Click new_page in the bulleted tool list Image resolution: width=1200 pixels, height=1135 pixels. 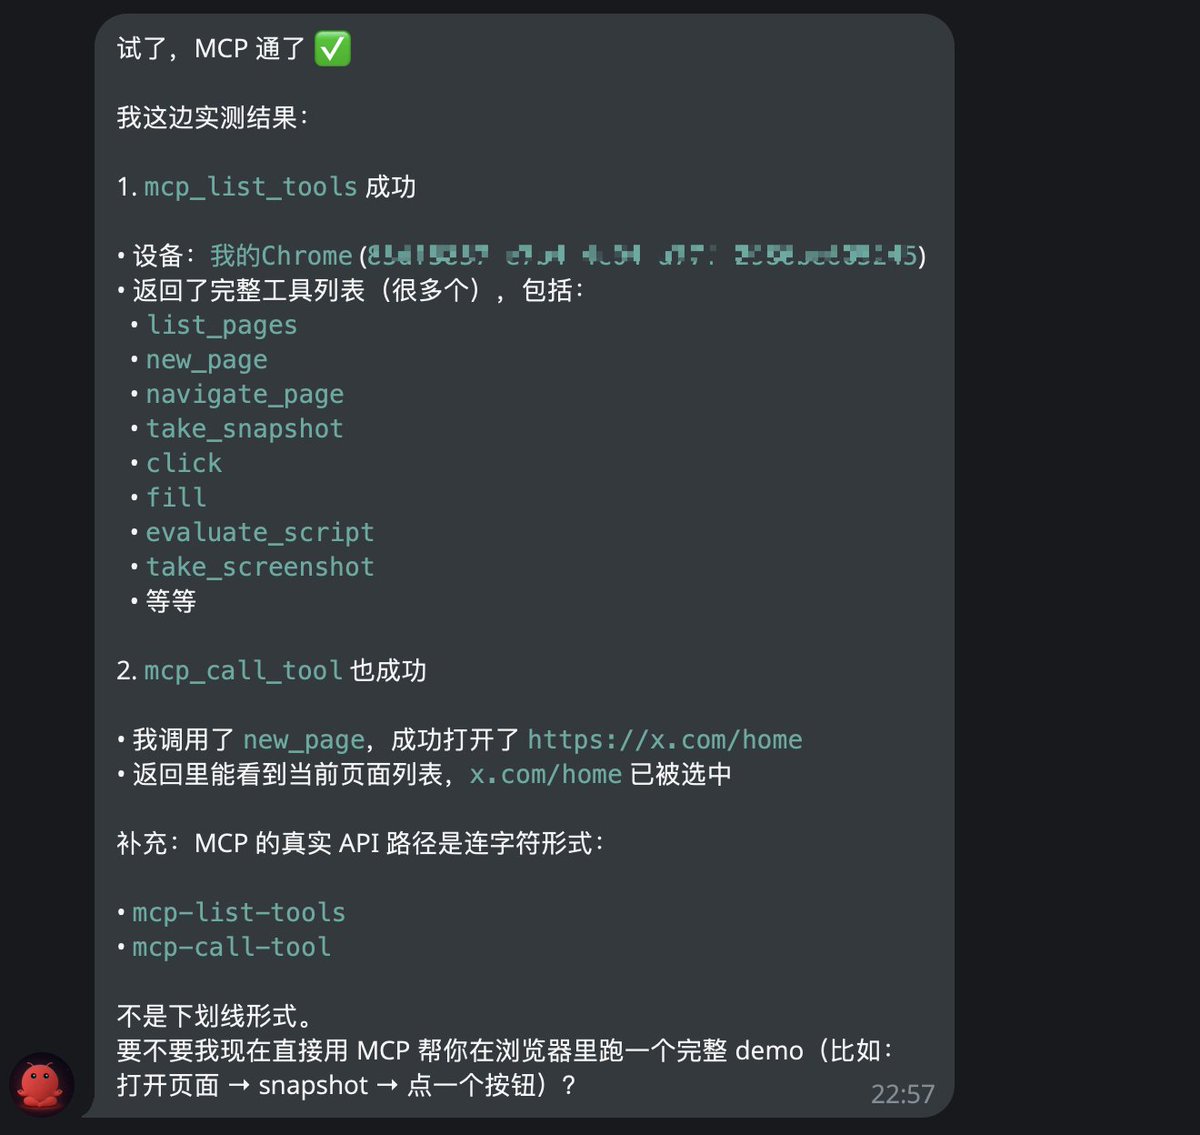pos(206,360)
